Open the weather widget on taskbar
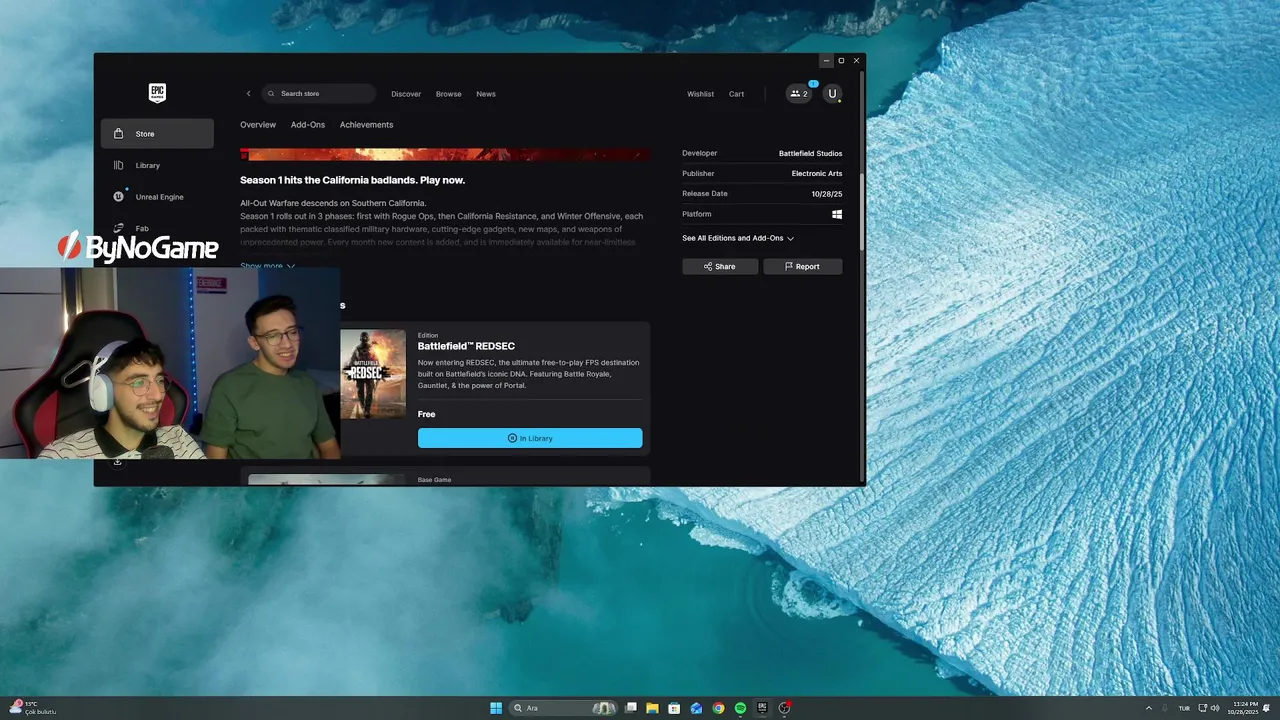Image resolution: width=1280 pixels, height=720 pixels. click(x=33, y=708)
